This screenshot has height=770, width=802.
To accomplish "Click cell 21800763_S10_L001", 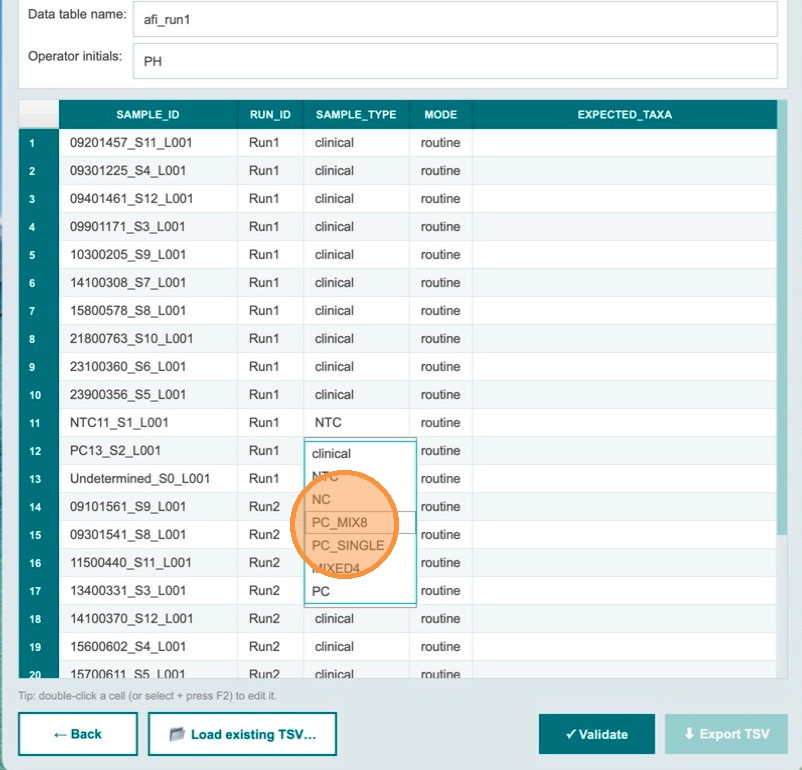I will tap(148, 339).
